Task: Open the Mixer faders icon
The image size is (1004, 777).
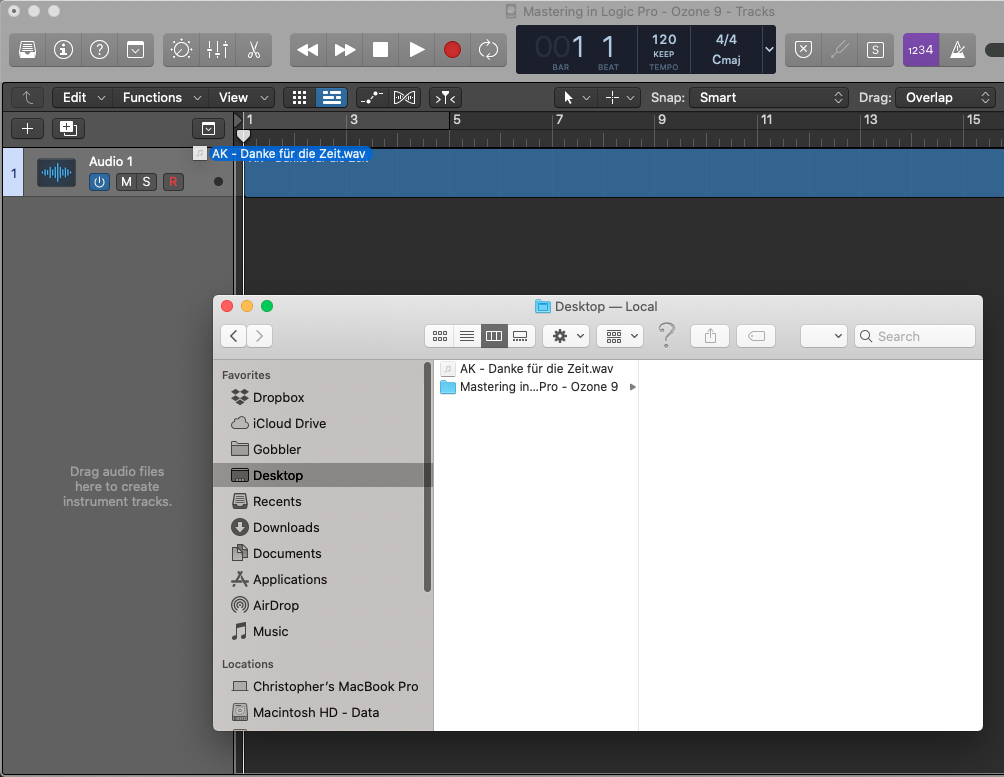Action: tap(218, 50)
